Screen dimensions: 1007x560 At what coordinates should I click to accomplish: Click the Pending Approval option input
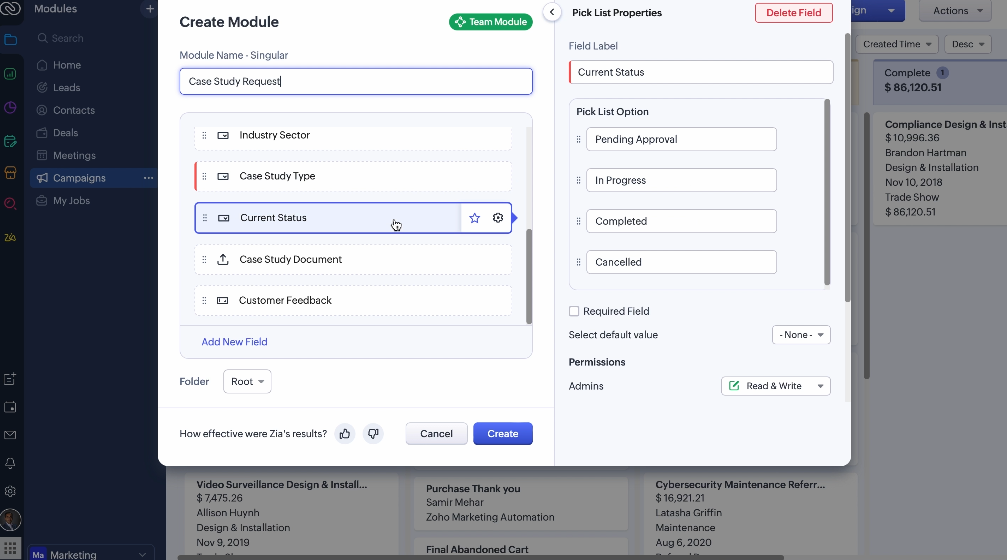[x=681, y=139]
